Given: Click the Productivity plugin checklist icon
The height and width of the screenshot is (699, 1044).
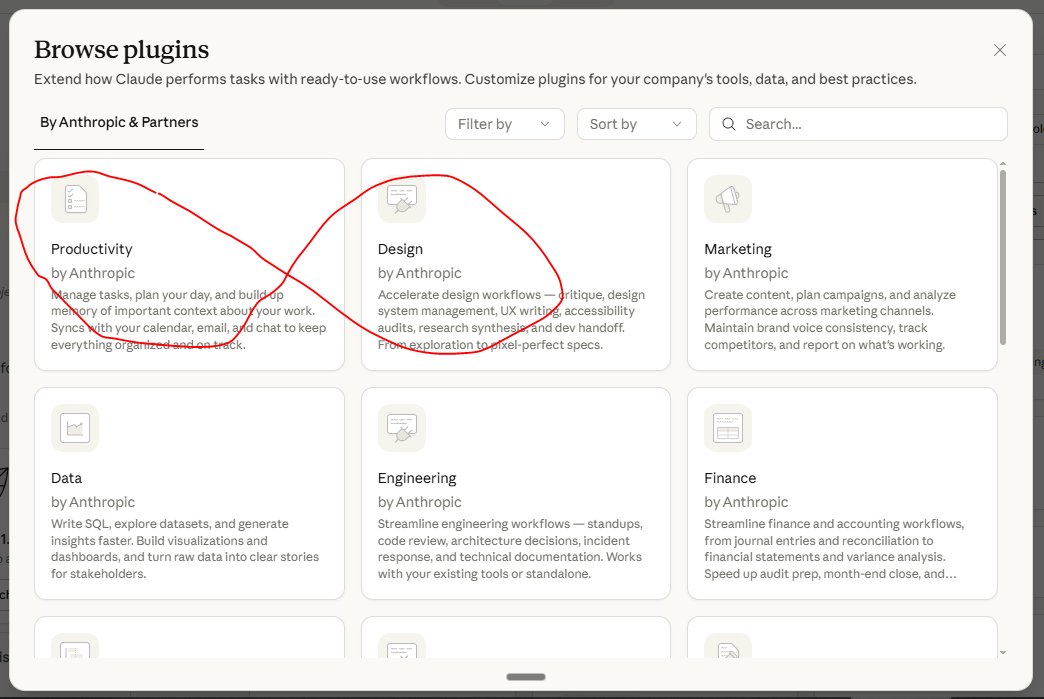Looking at the screenshot, I should coord(75,198).
